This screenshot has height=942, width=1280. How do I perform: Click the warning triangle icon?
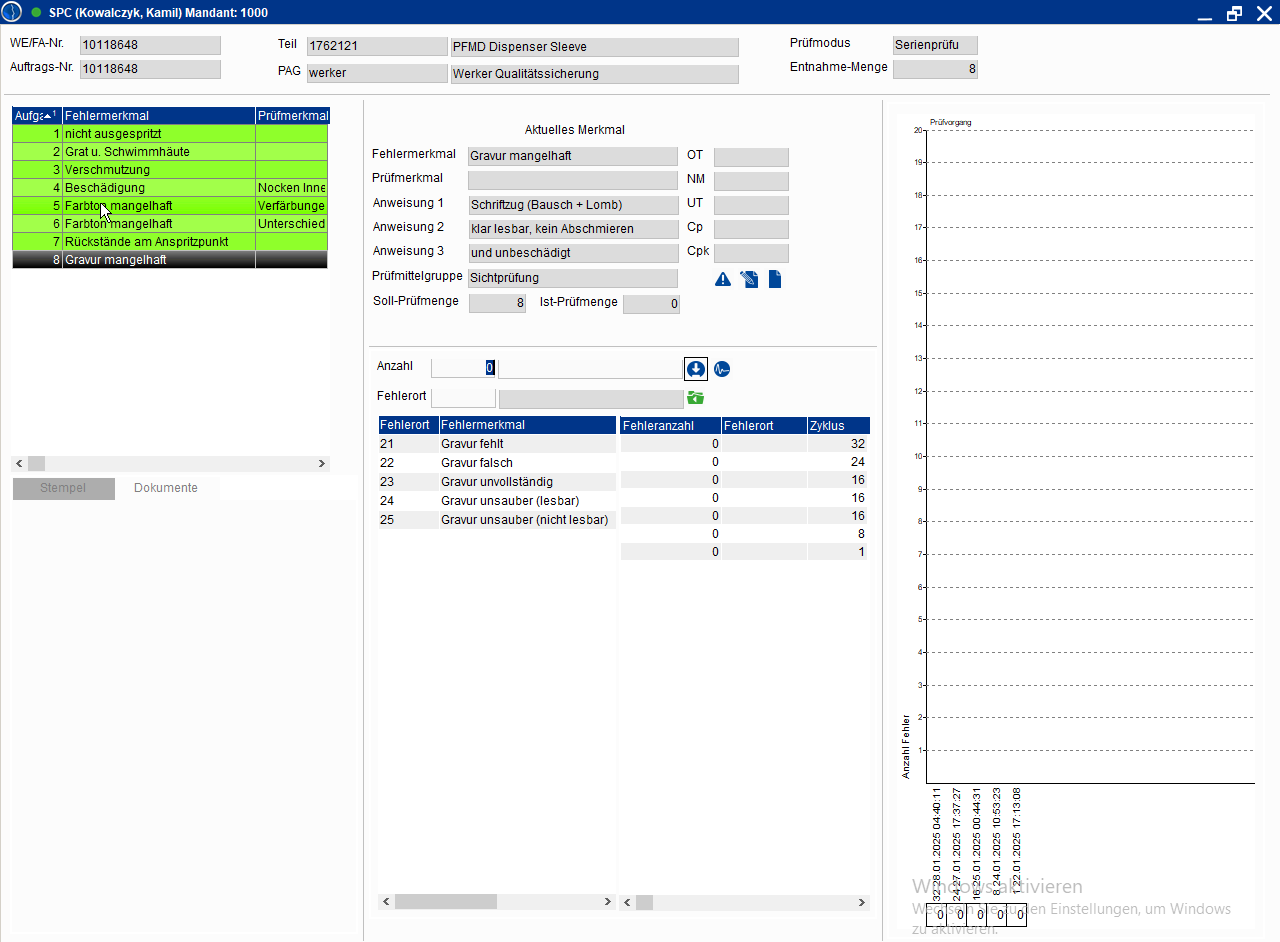(x=723, y=280)
